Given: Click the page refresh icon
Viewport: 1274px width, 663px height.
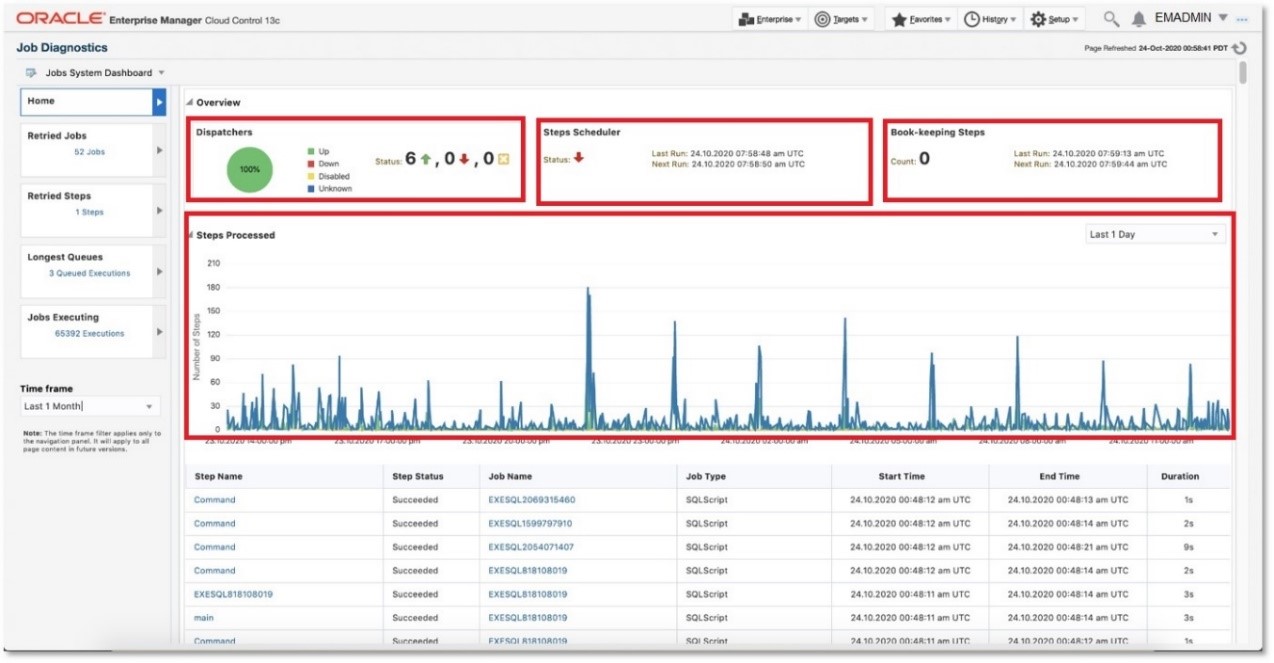Looking at the screenshot, I should (x=1240, y=48).
